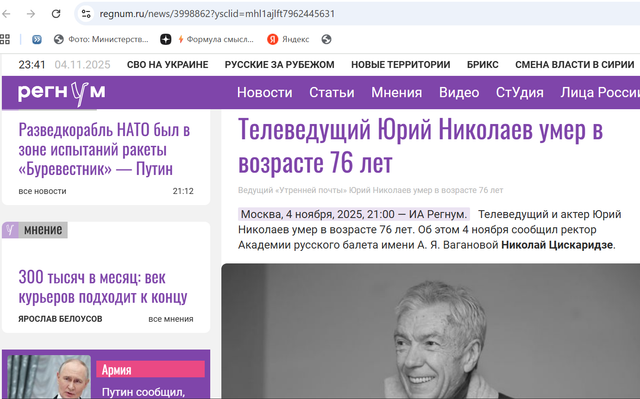This screenshot has height=399, width=640.
Task: Open the black four-point star bookmark icon
Action: (x=165, y=39)
